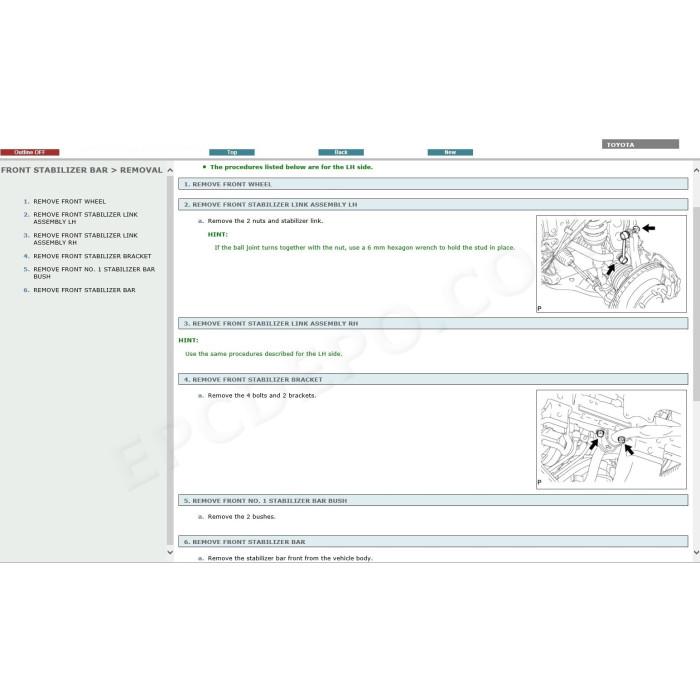The width and height of the screenshot is (700, 700).
Task: Click main content scroll-up arrow
Action: coord(696,170)
